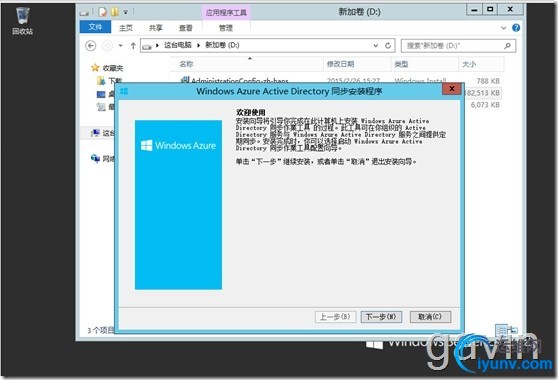This screenshot has height=380, width=558.
Task: Open Downloads folder in navigation pane
Action: pyautogui.click(x=110, y=81)
